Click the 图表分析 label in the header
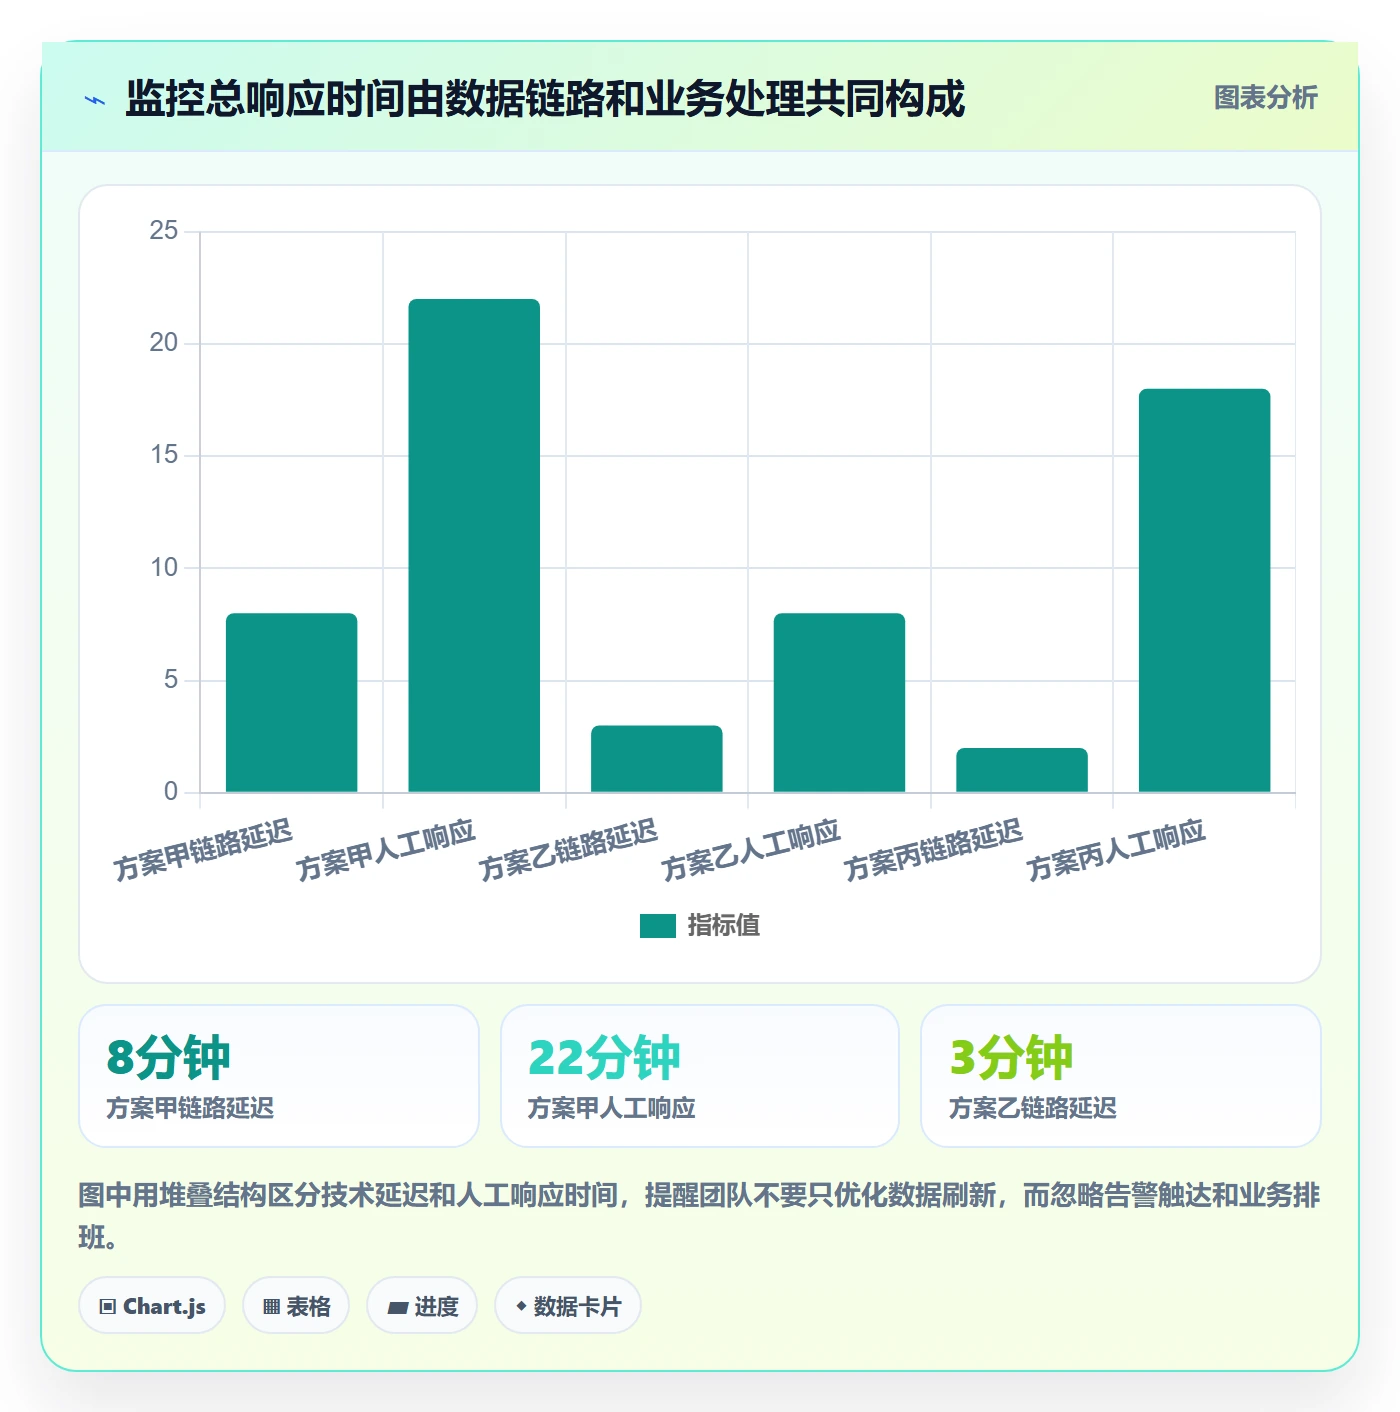 [x=1265, y=98]
